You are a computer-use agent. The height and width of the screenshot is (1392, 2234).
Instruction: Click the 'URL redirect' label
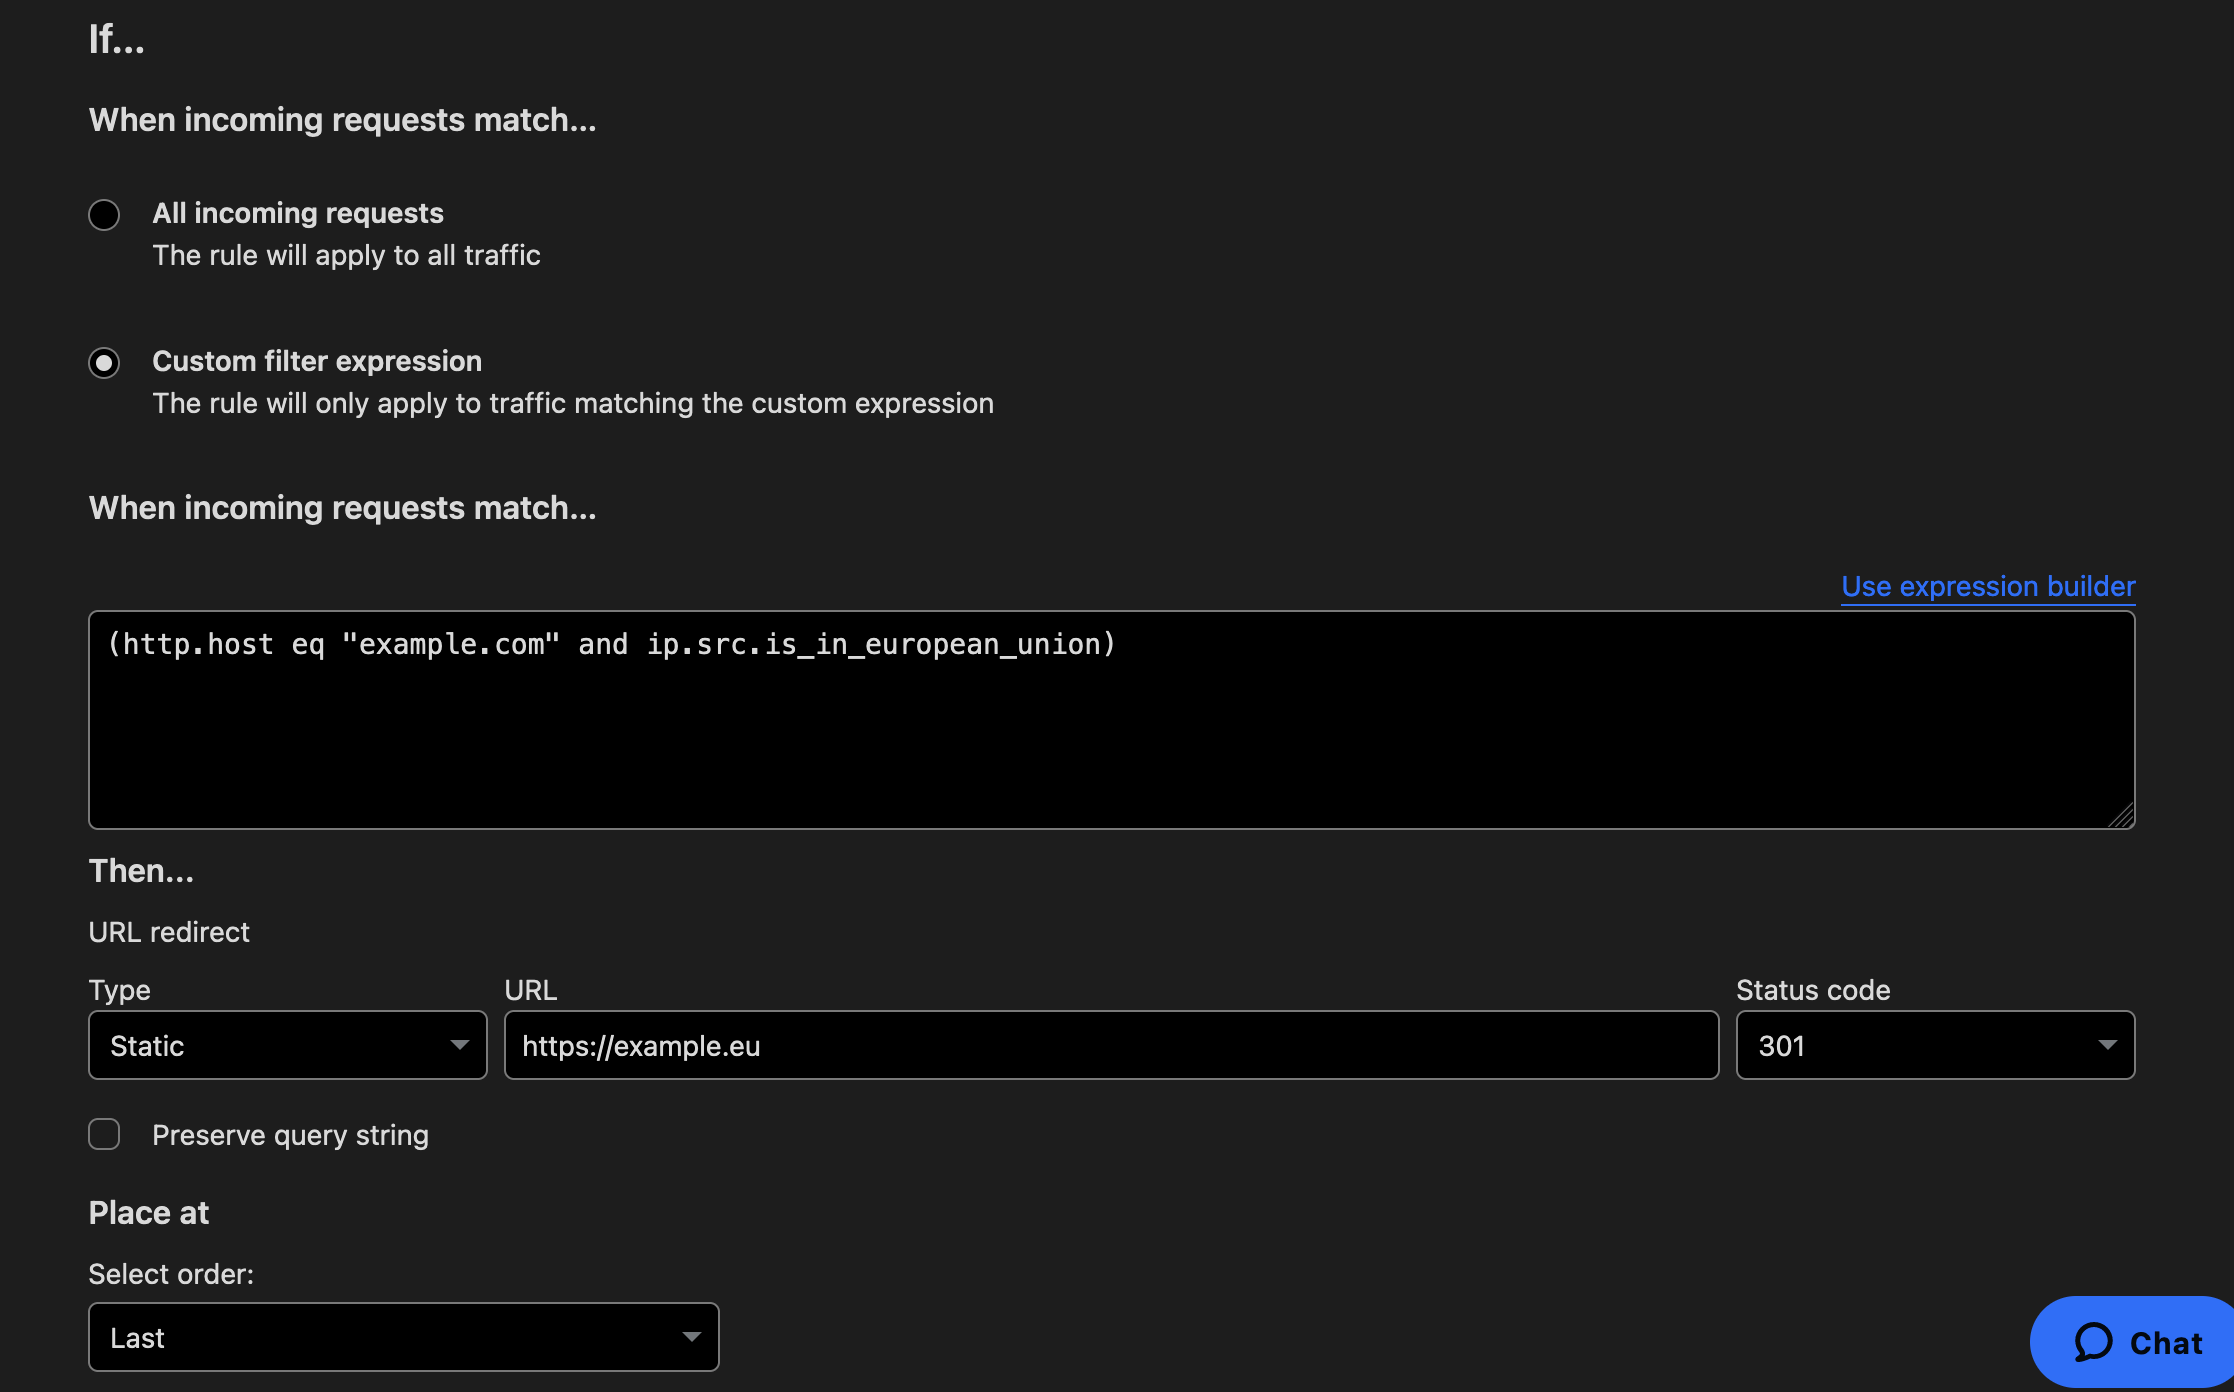[169, 932]
